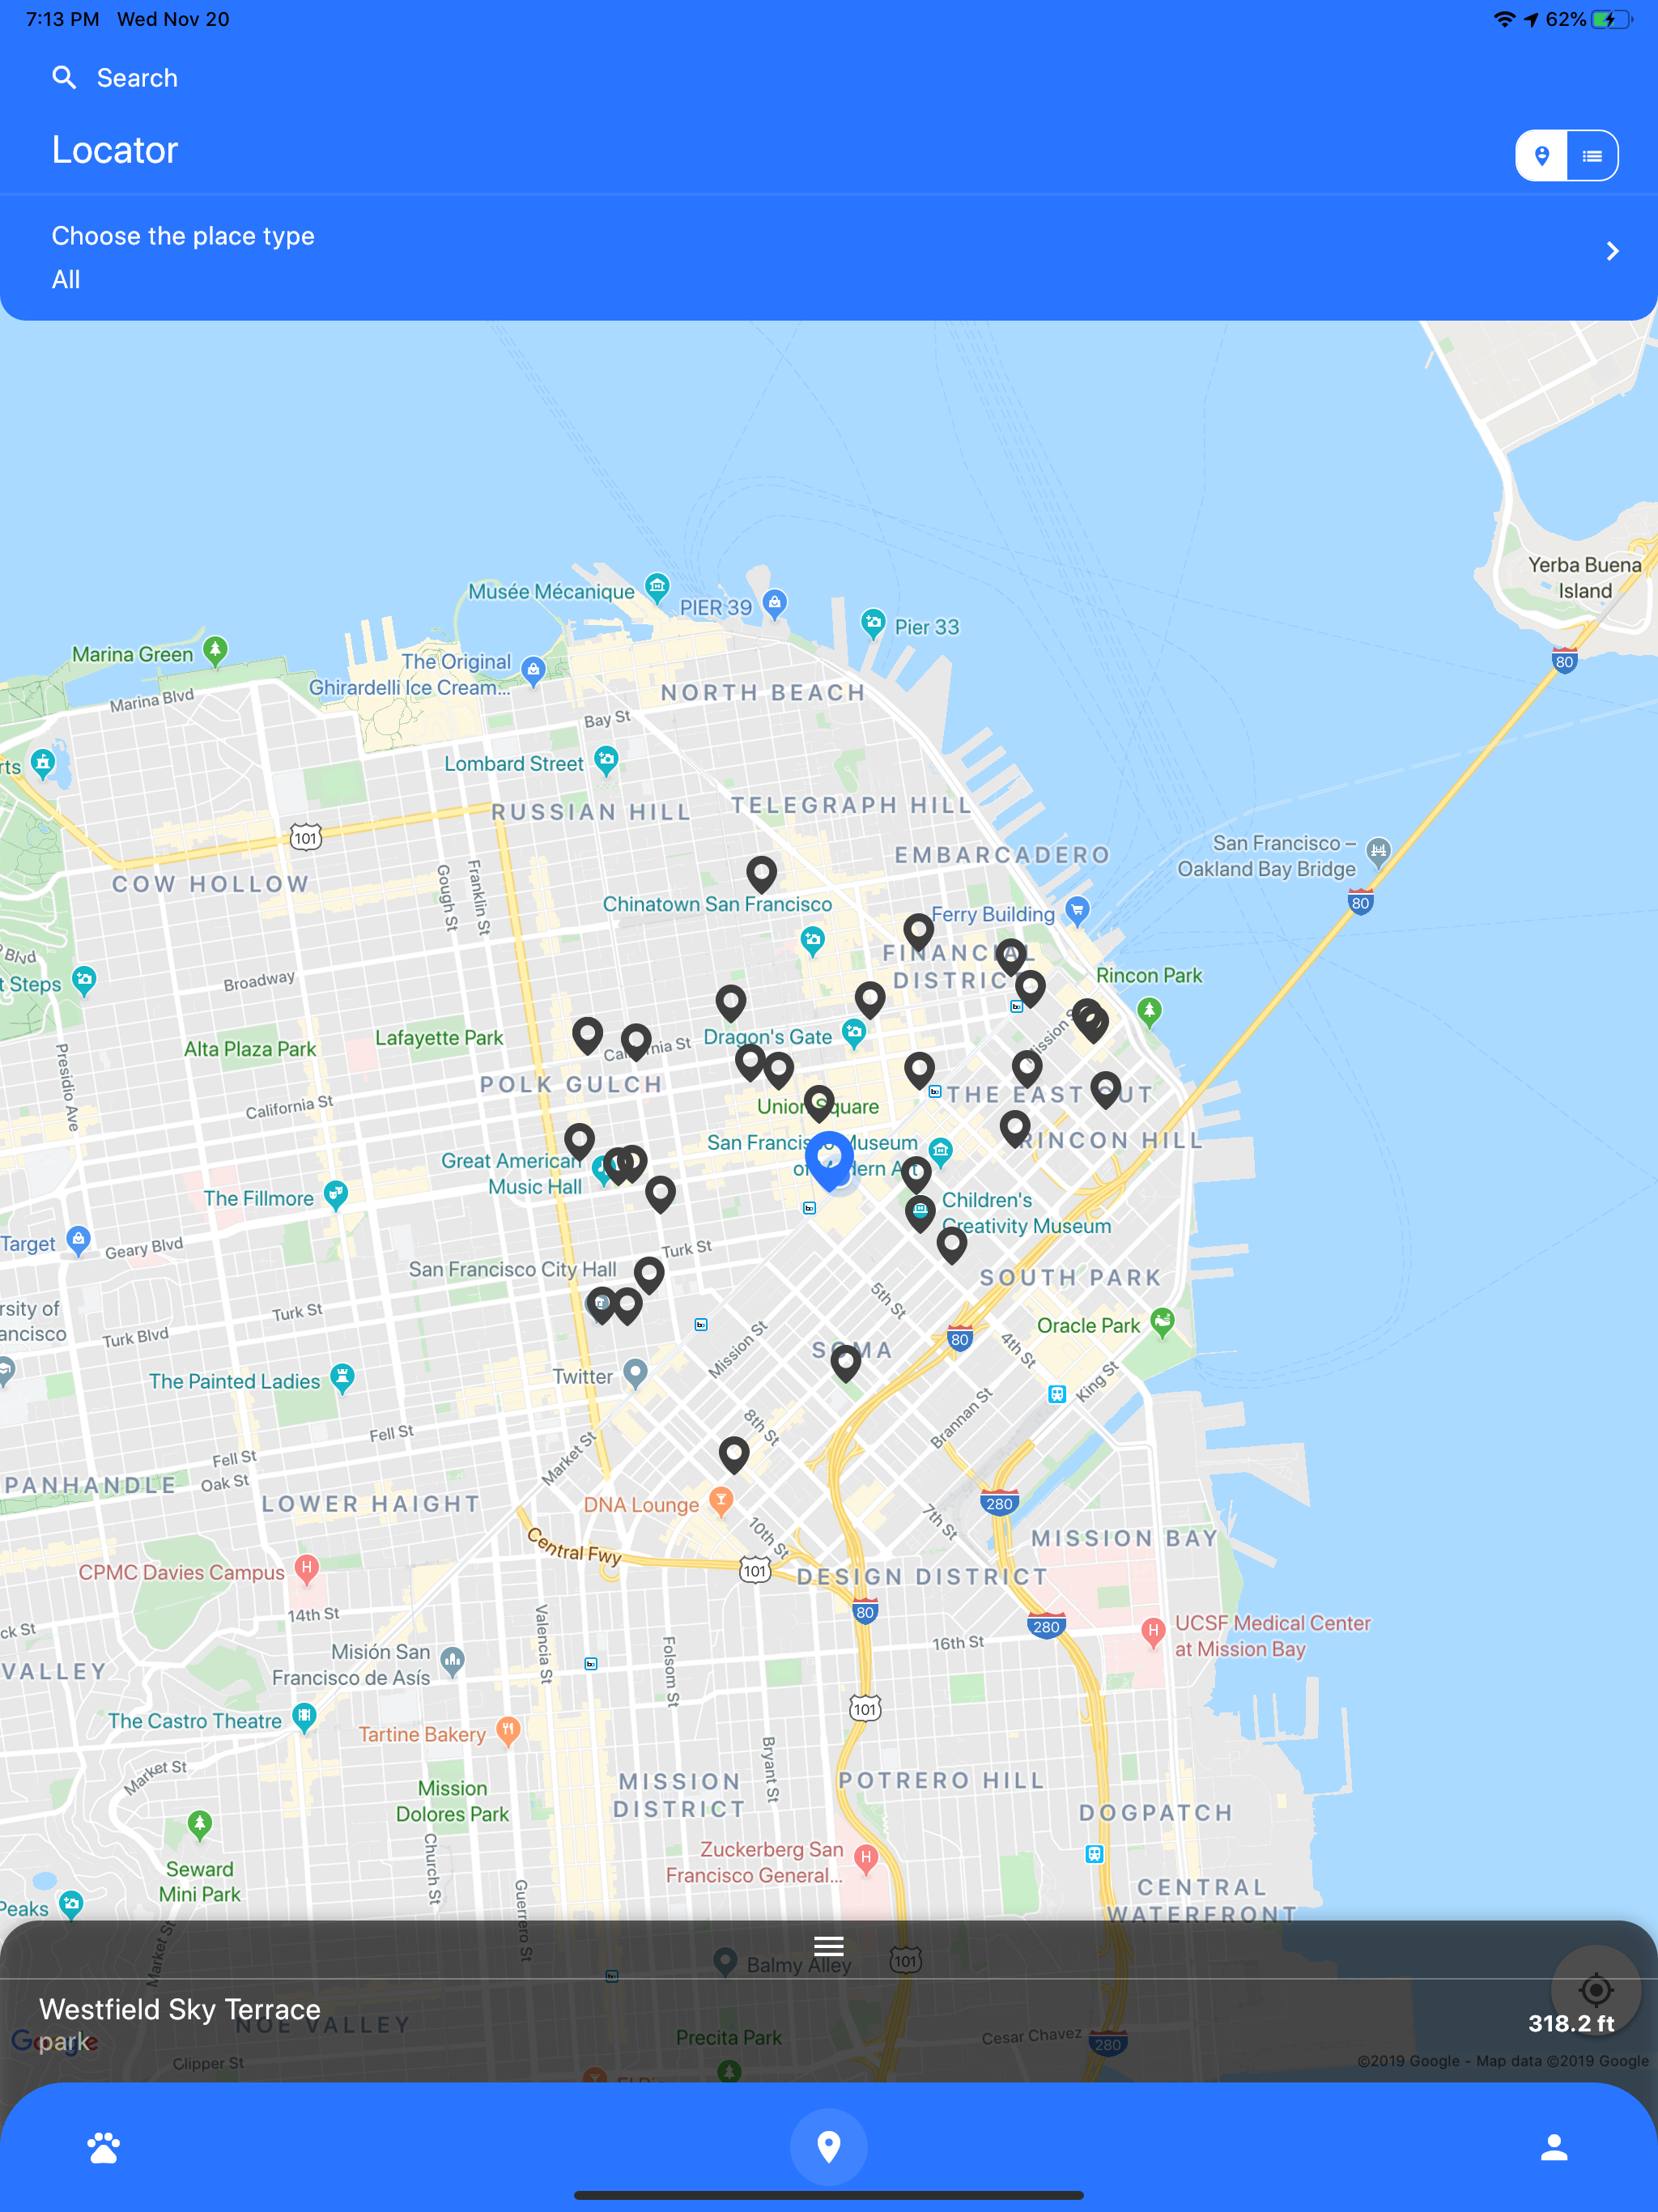This screenshot has width=1658, height=2212.
Task: Tap the Seward Mini Park marker
Action: [x=200, y=1825]
